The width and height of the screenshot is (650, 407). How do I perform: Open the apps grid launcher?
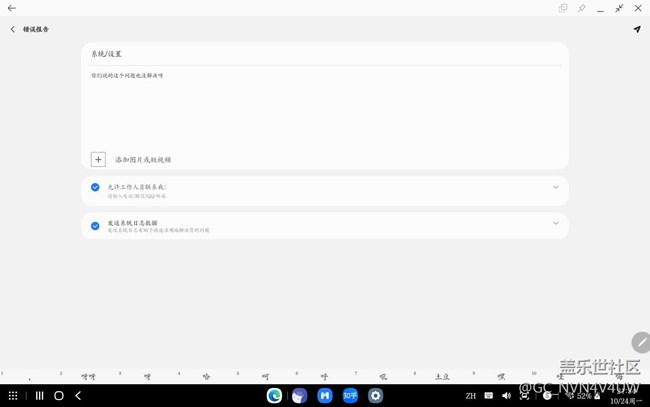(x=13, y=396)
